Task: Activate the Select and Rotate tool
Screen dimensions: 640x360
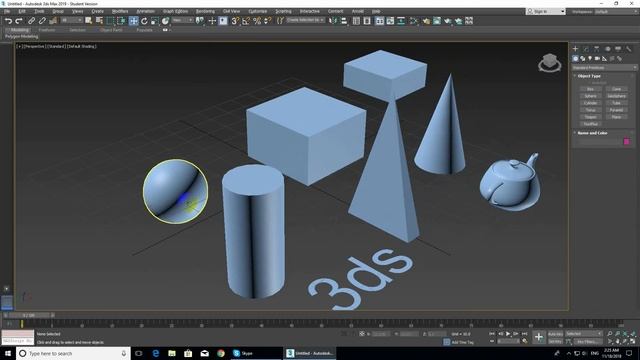Action: (144, 21)
